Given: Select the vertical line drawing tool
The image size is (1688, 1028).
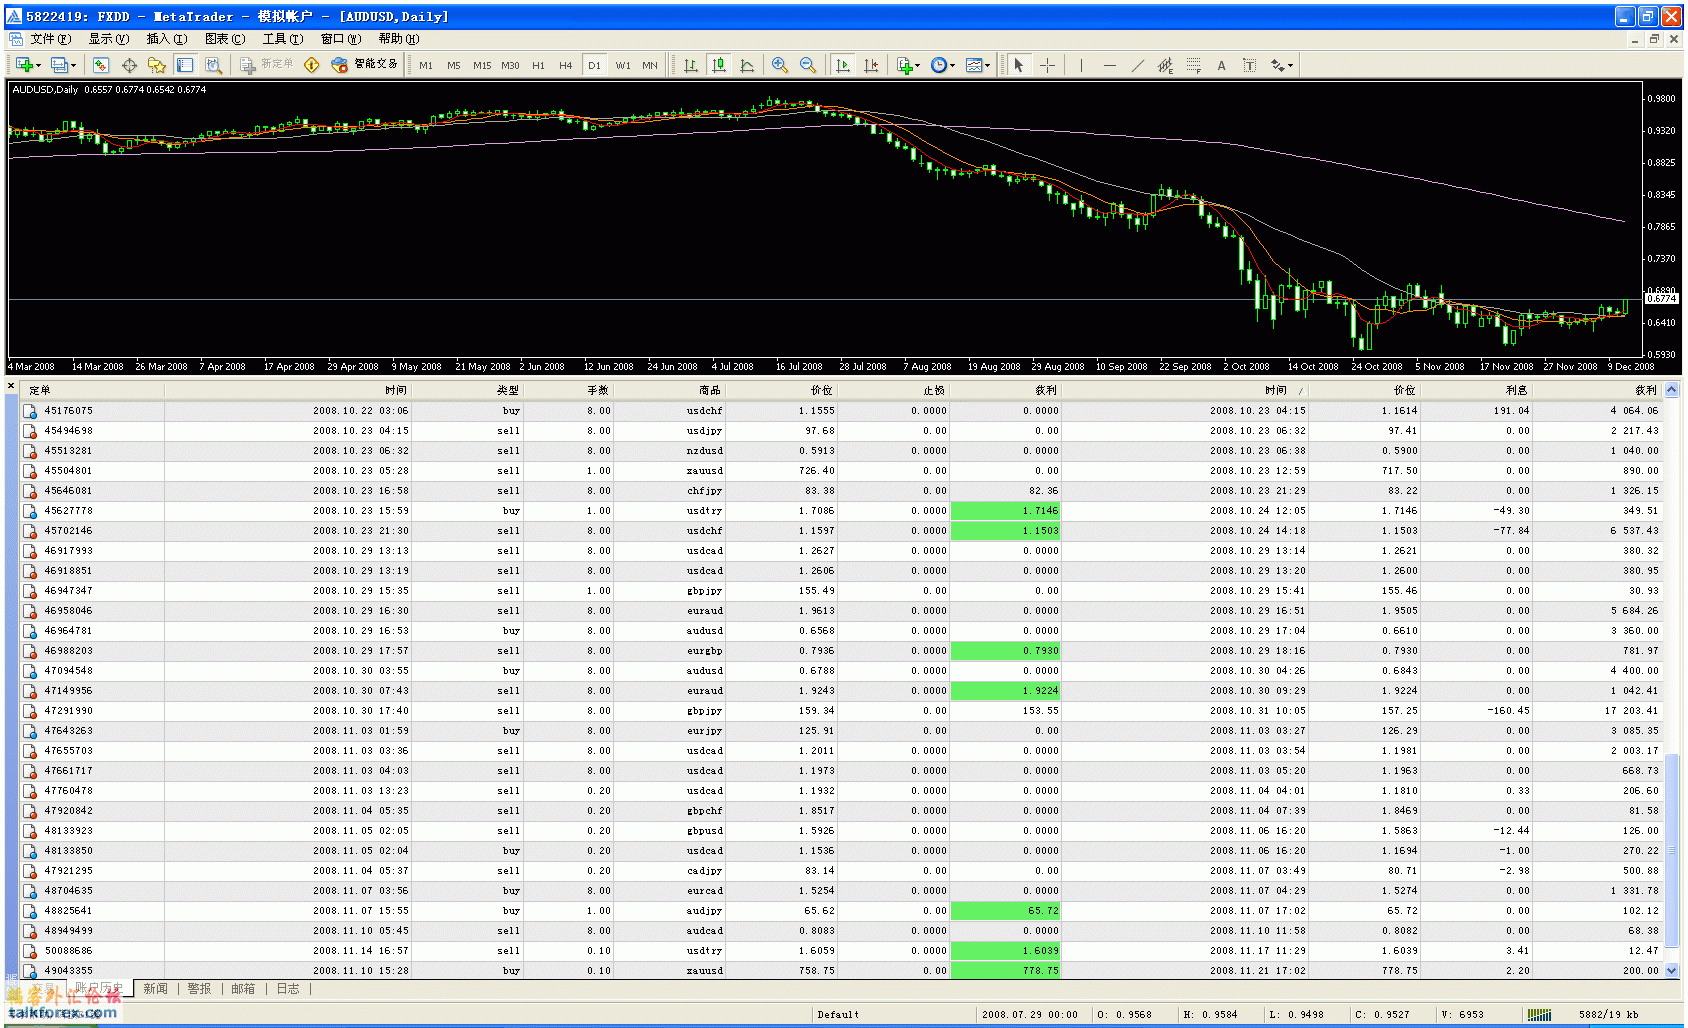Looking at the screenshot, I should pyautogui.click(x=1081, y=65).
